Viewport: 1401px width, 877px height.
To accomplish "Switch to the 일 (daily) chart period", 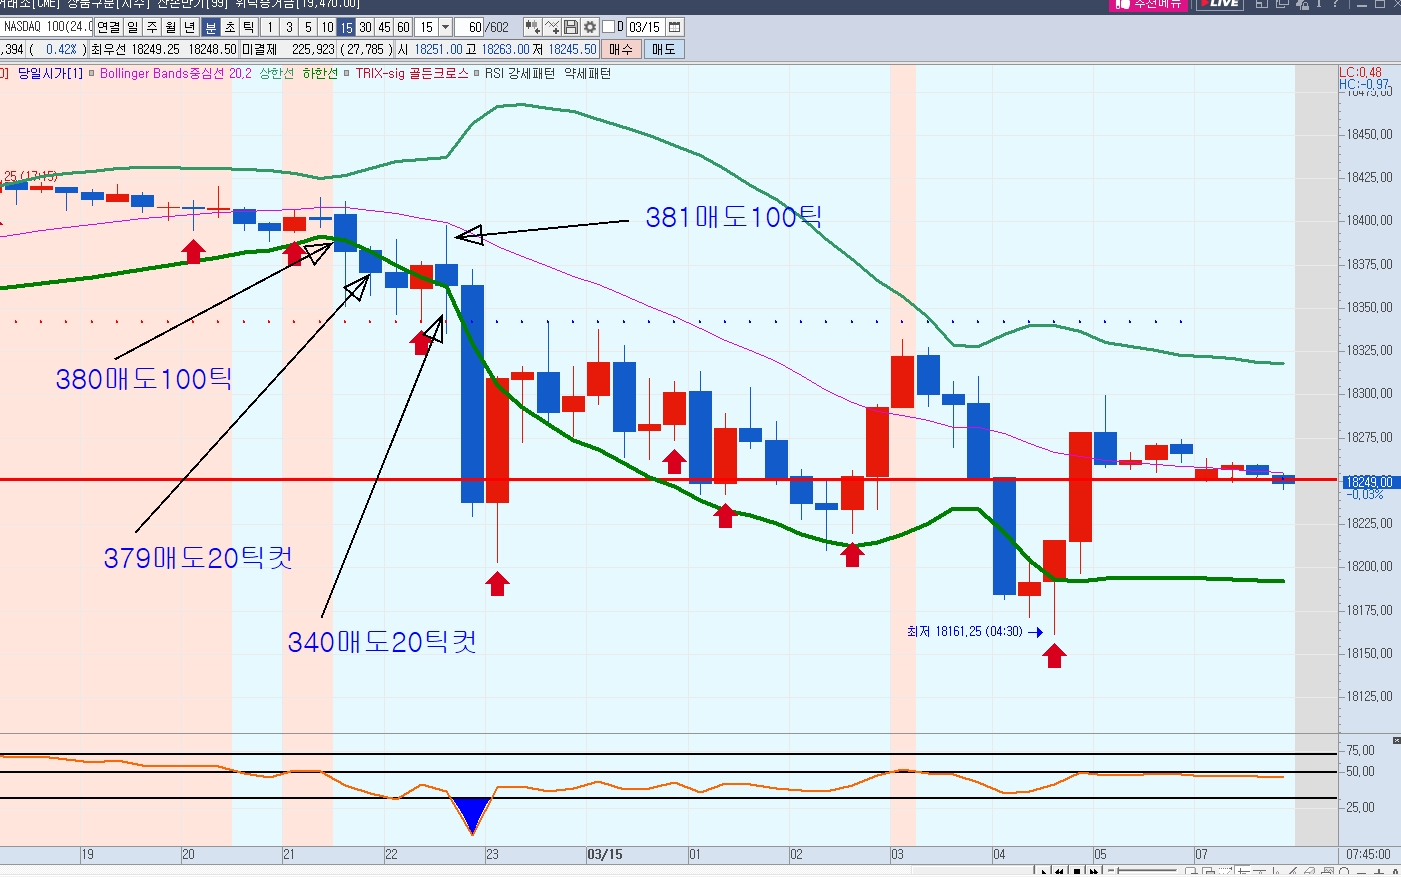I will 133,27.
